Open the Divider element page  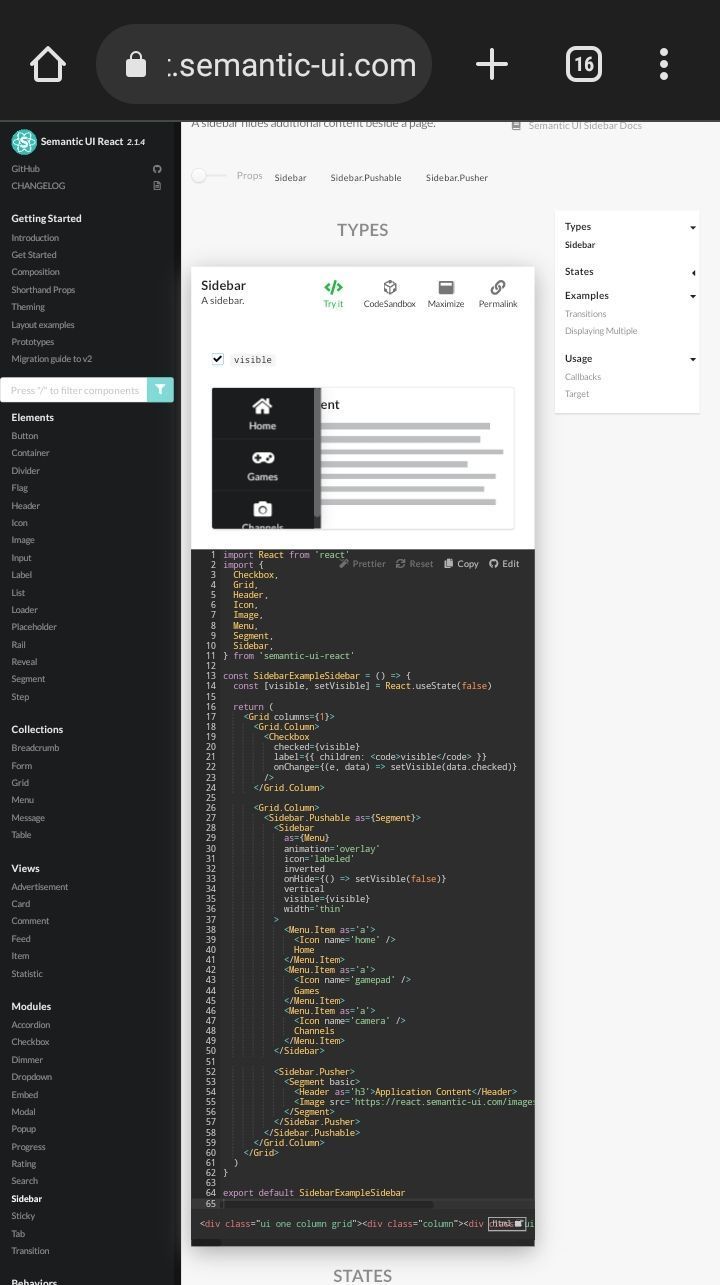(26, 471)
